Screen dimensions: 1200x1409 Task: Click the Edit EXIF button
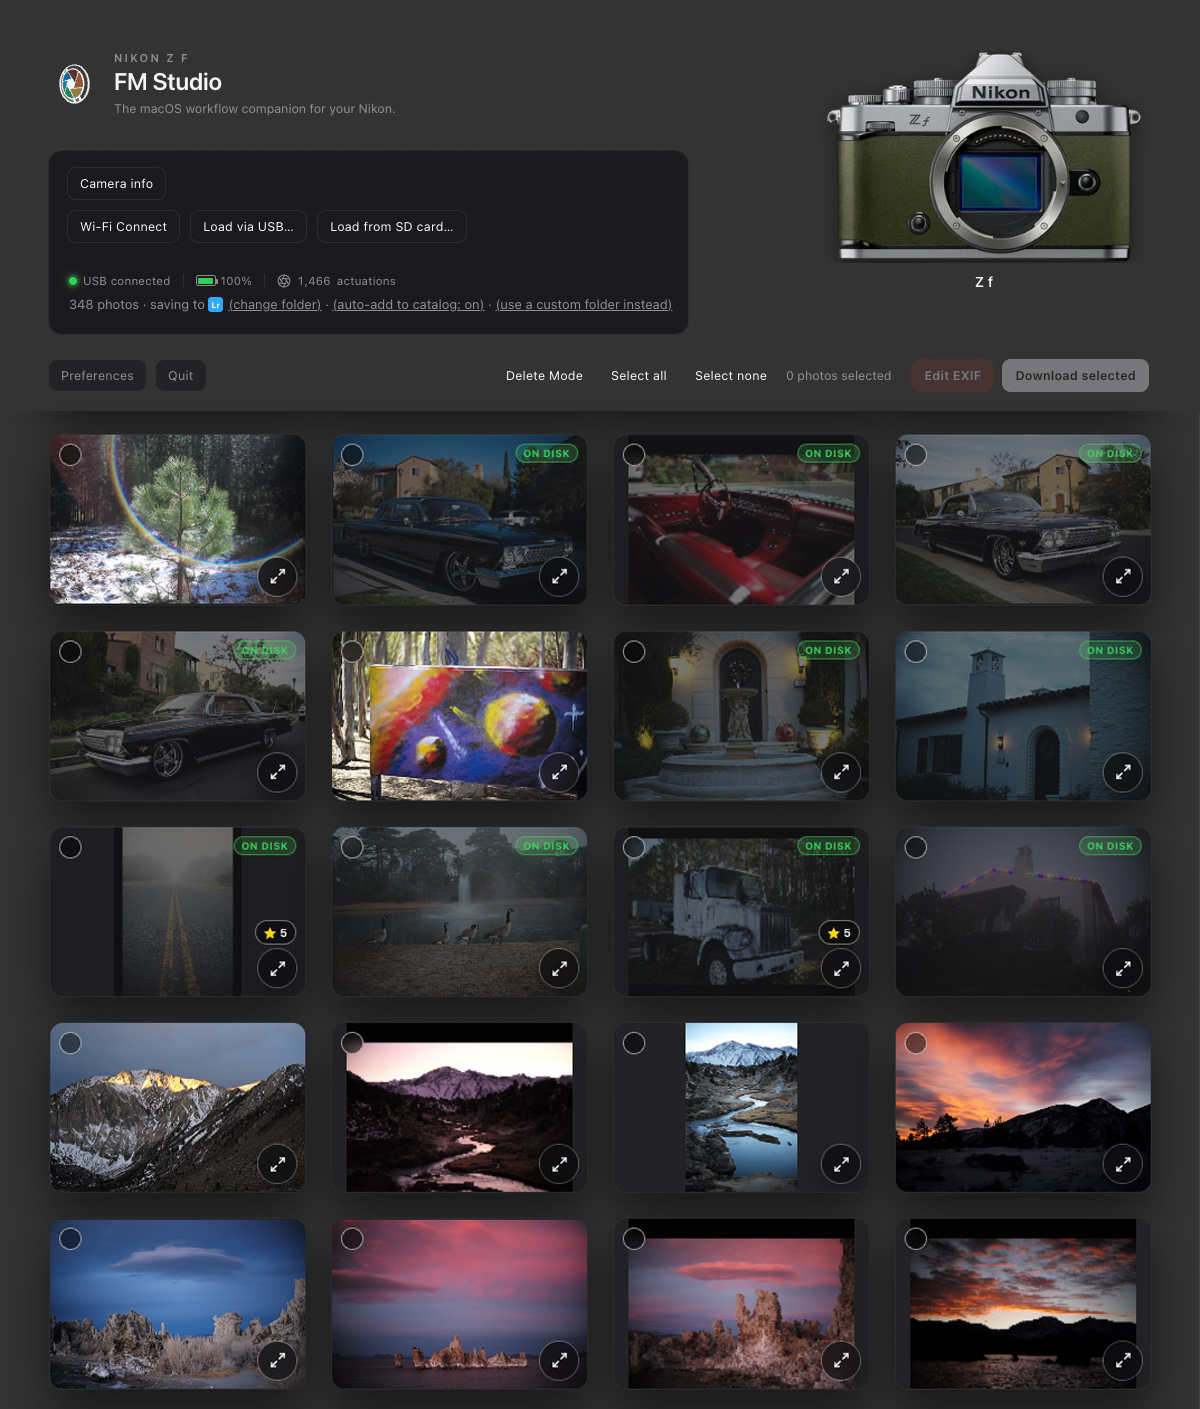(952, 376)
